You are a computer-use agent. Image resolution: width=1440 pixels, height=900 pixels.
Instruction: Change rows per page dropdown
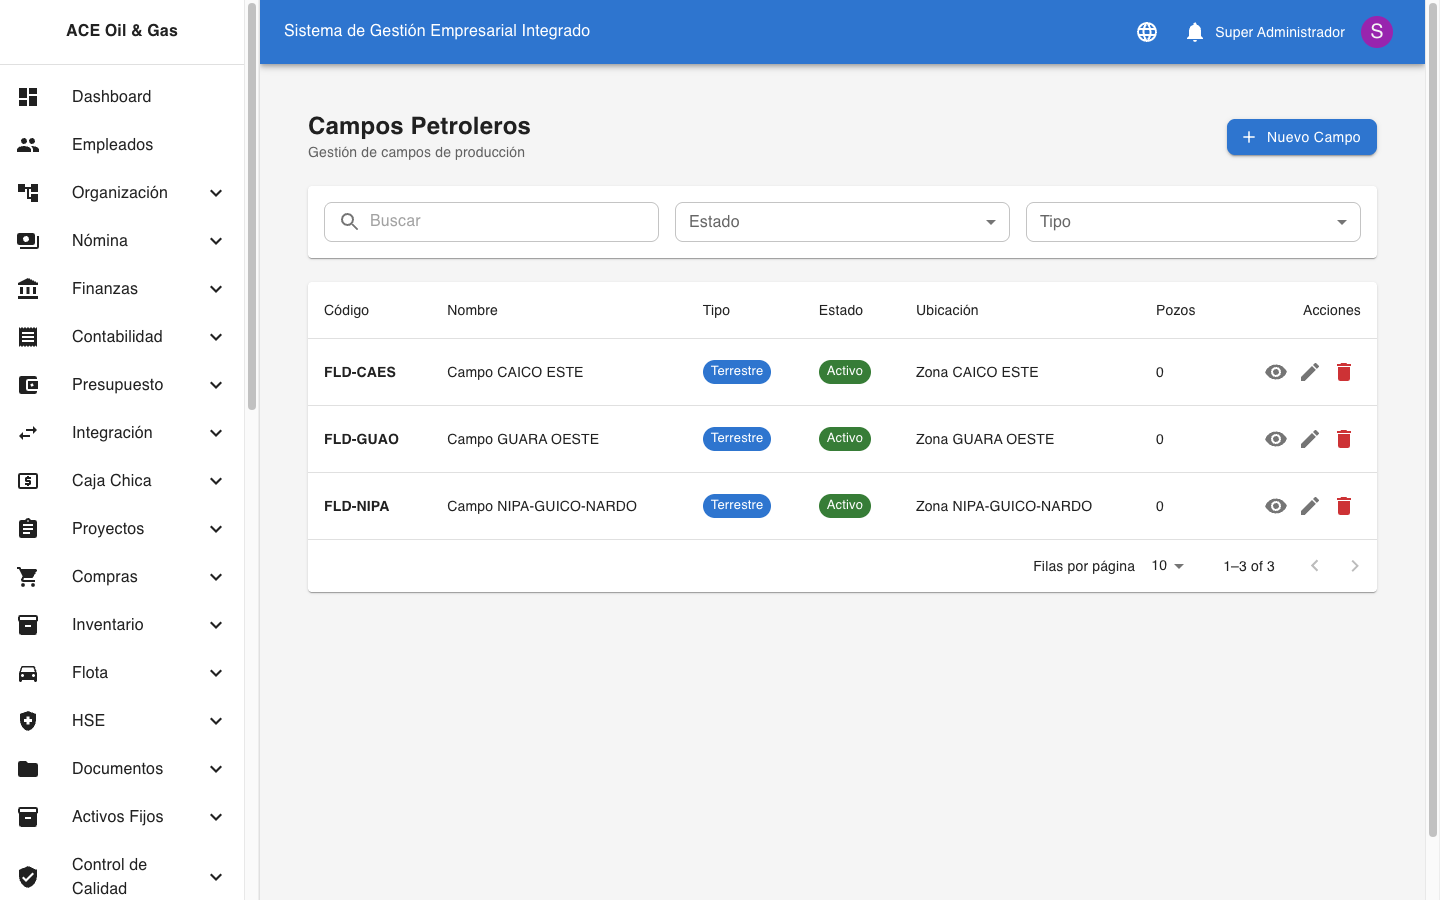point(1167,566)
